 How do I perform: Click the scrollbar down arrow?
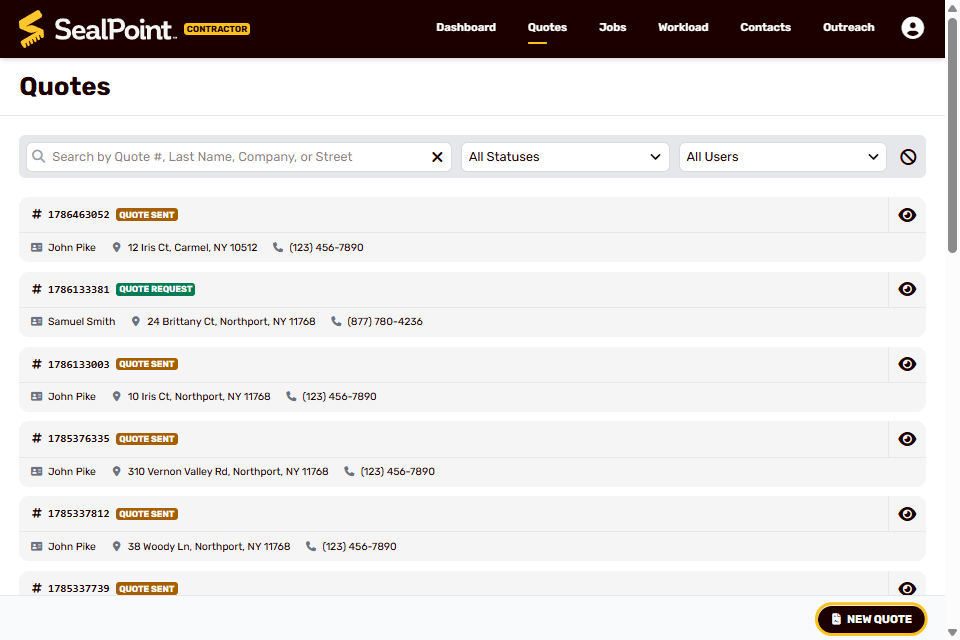[952, 633]
